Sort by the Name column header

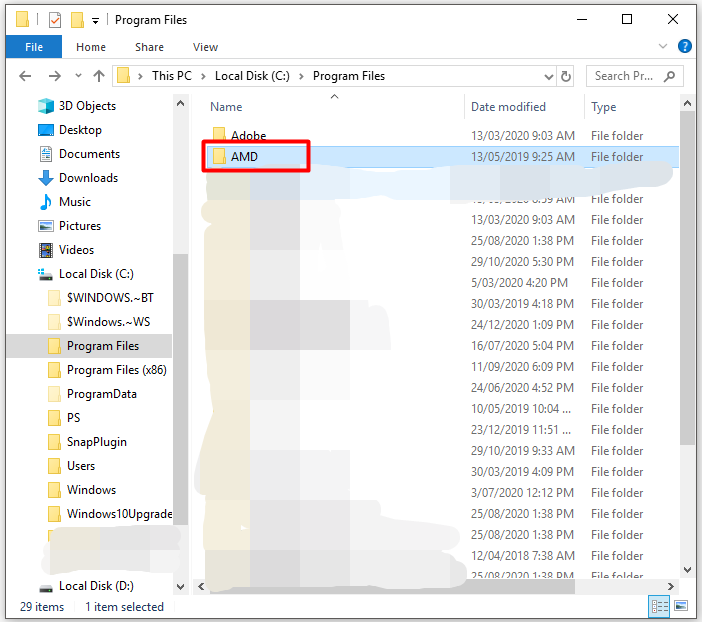pyautogui.click(x=226, y=107)
